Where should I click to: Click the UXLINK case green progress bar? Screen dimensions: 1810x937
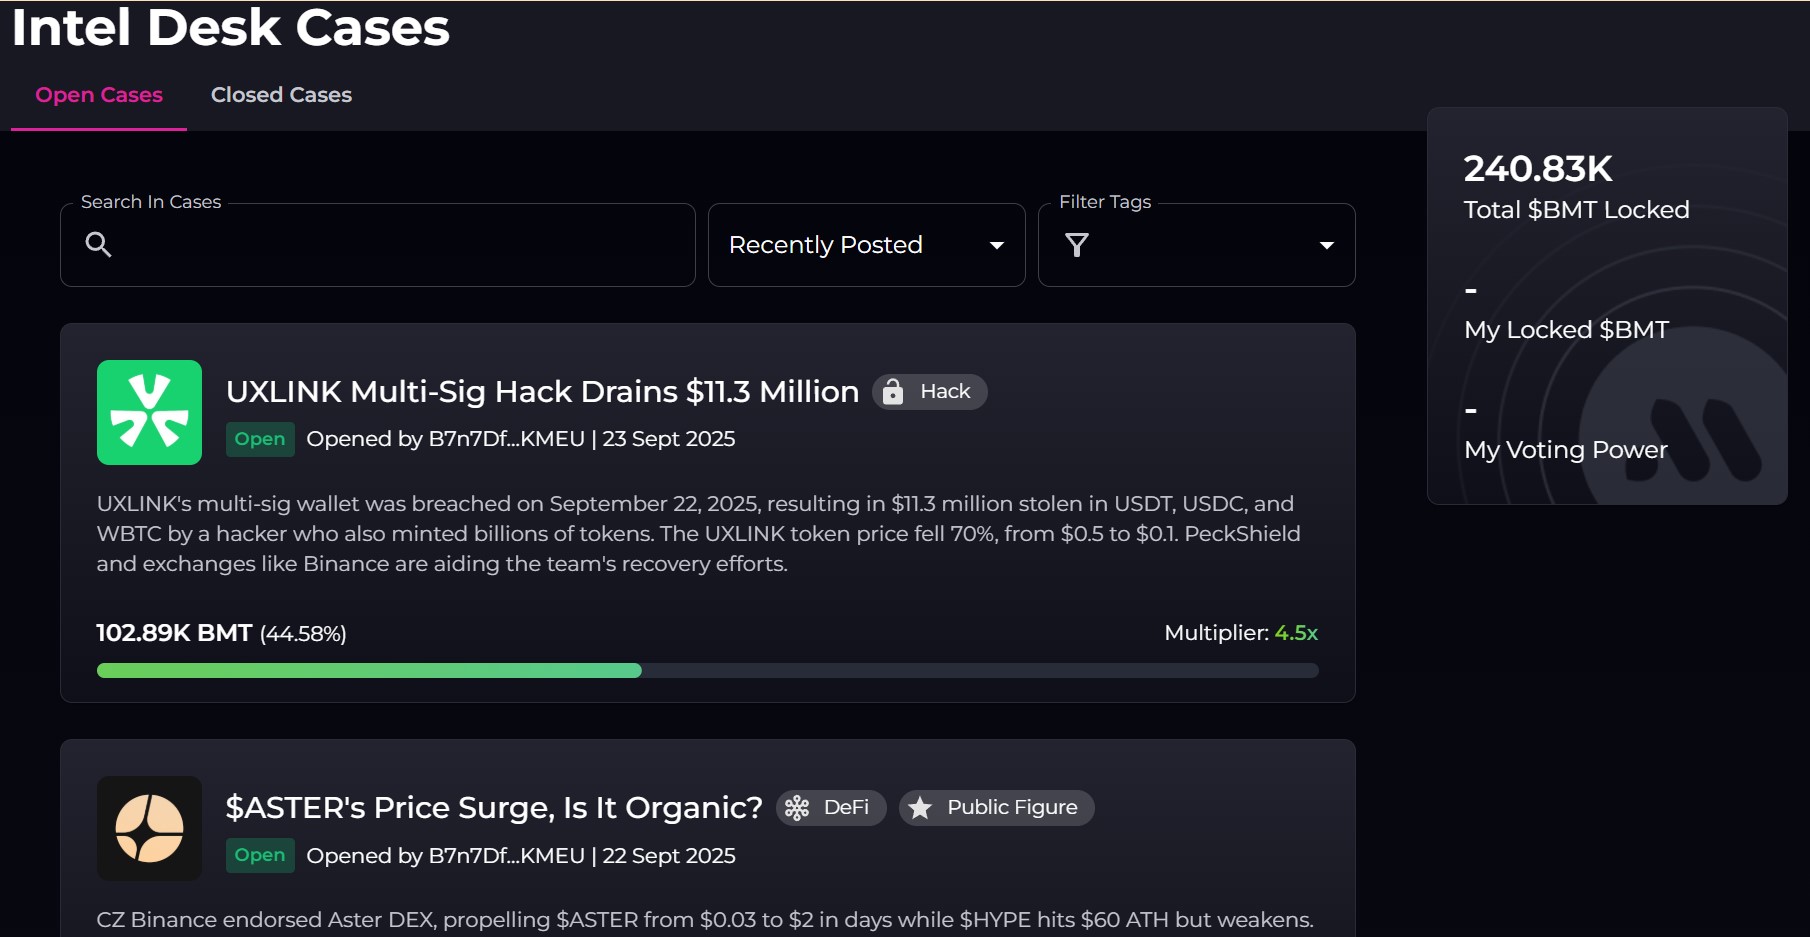click(x=369, y=670)
